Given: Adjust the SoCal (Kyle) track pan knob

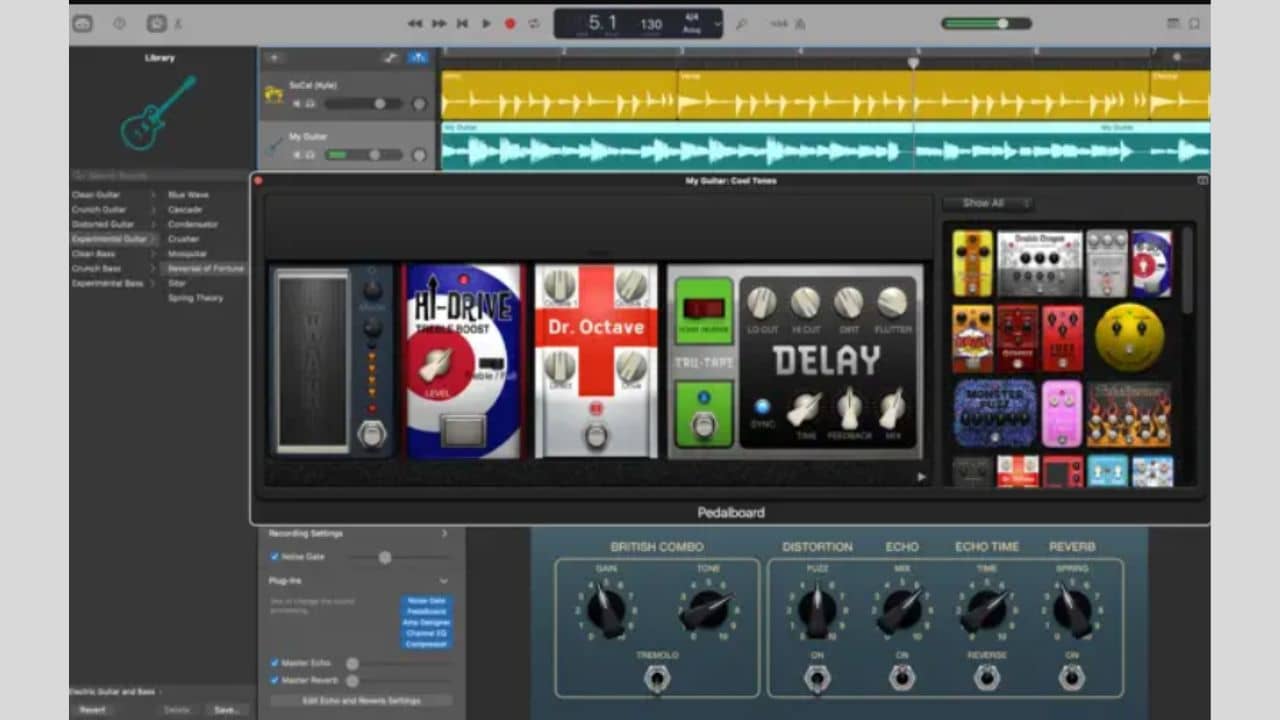Looking at the screenshot, I should coord(419,103).
